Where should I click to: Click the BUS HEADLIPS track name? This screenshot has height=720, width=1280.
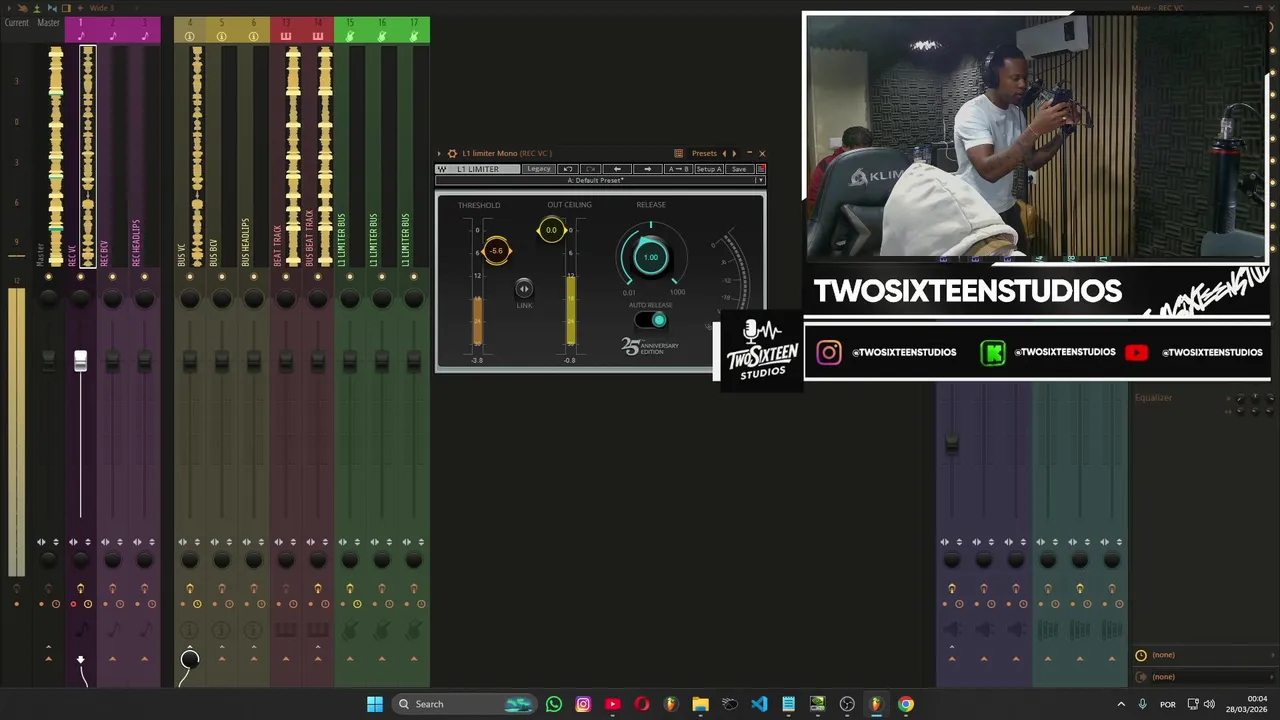[246, 242]
